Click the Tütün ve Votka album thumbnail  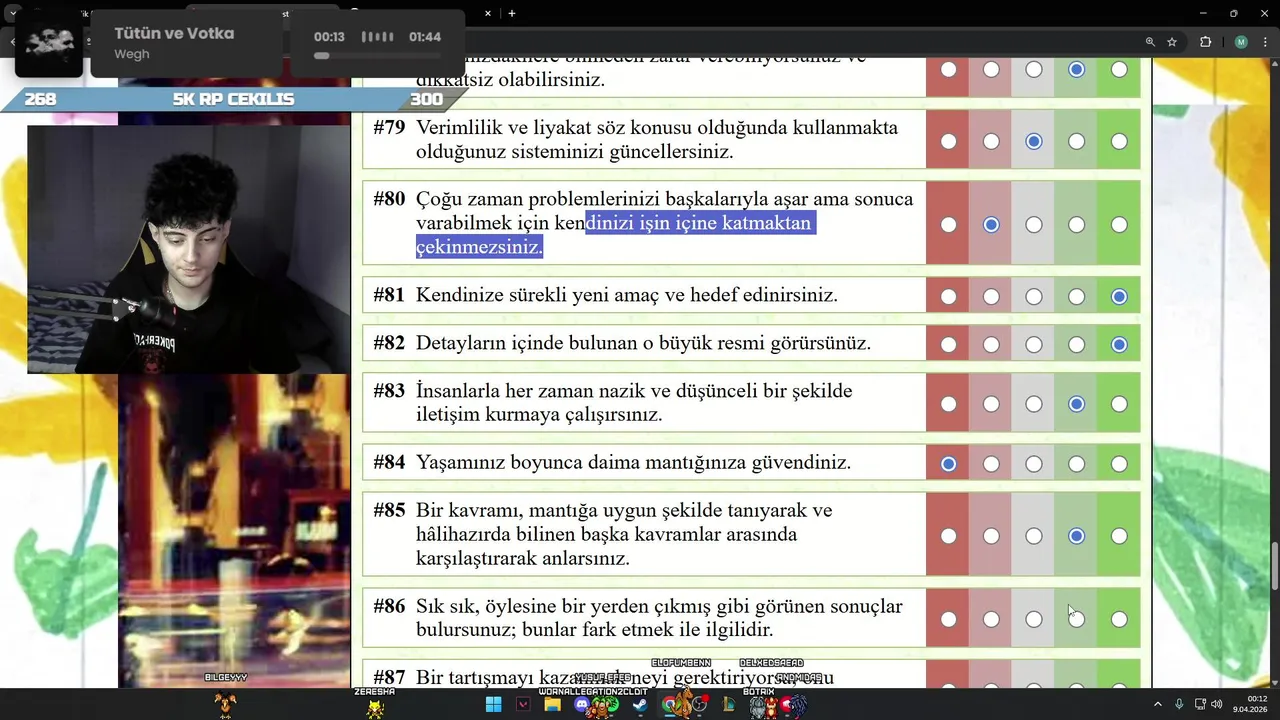tap(49, 44)
